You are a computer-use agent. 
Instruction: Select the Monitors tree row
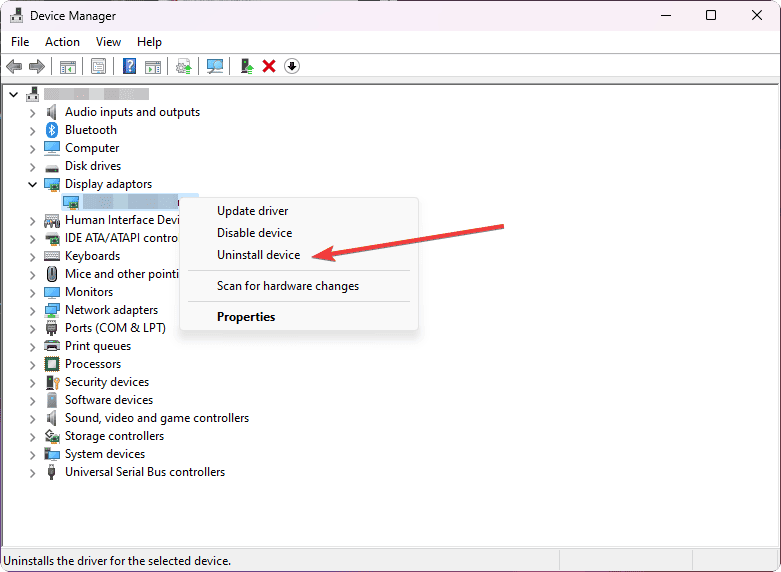click(x=89, y=292)
